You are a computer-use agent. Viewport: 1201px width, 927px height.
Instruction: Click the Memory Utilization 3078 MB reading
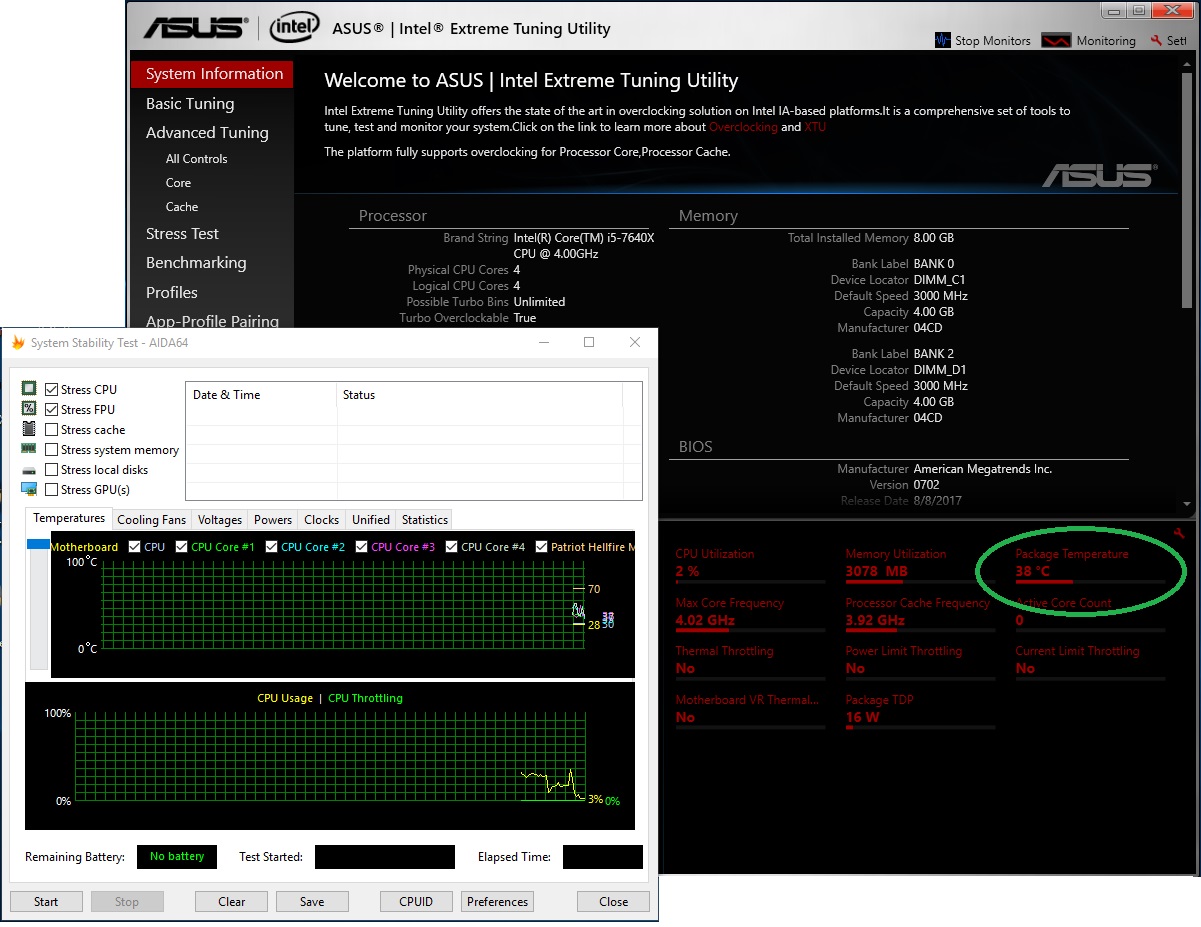920,565
